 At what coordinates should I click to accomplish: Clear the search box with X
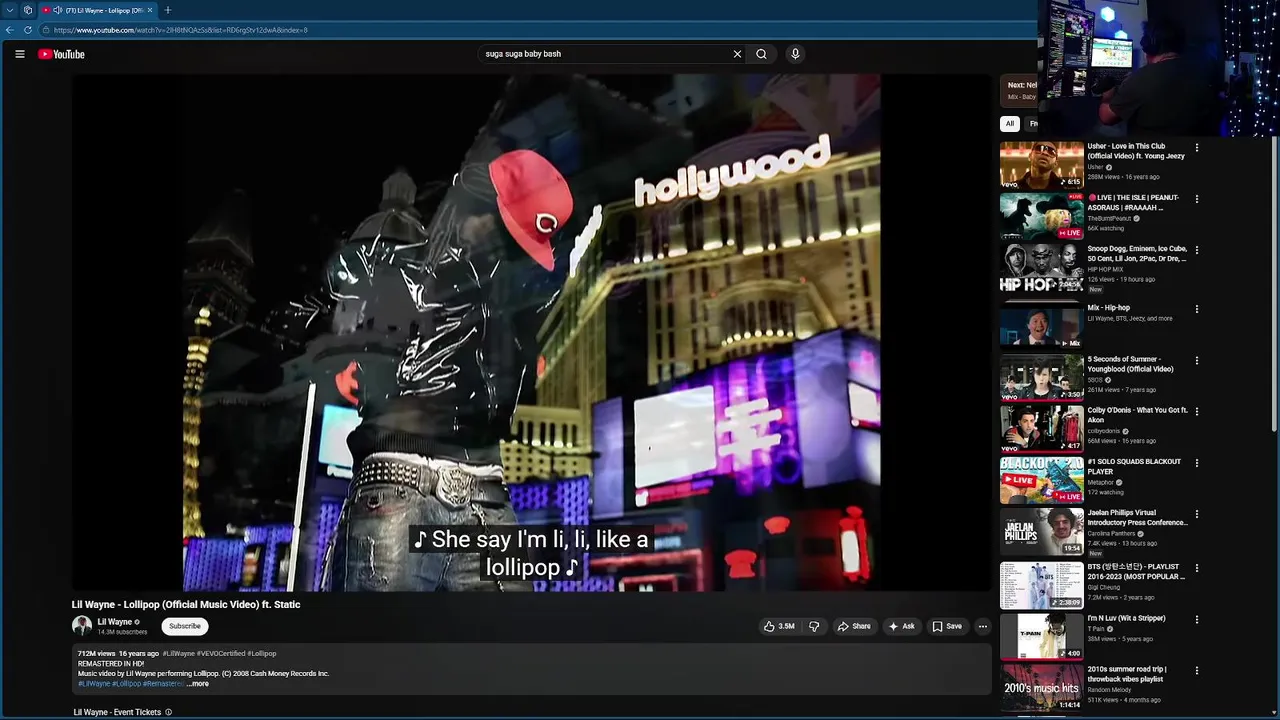click(x=737, y=54)
